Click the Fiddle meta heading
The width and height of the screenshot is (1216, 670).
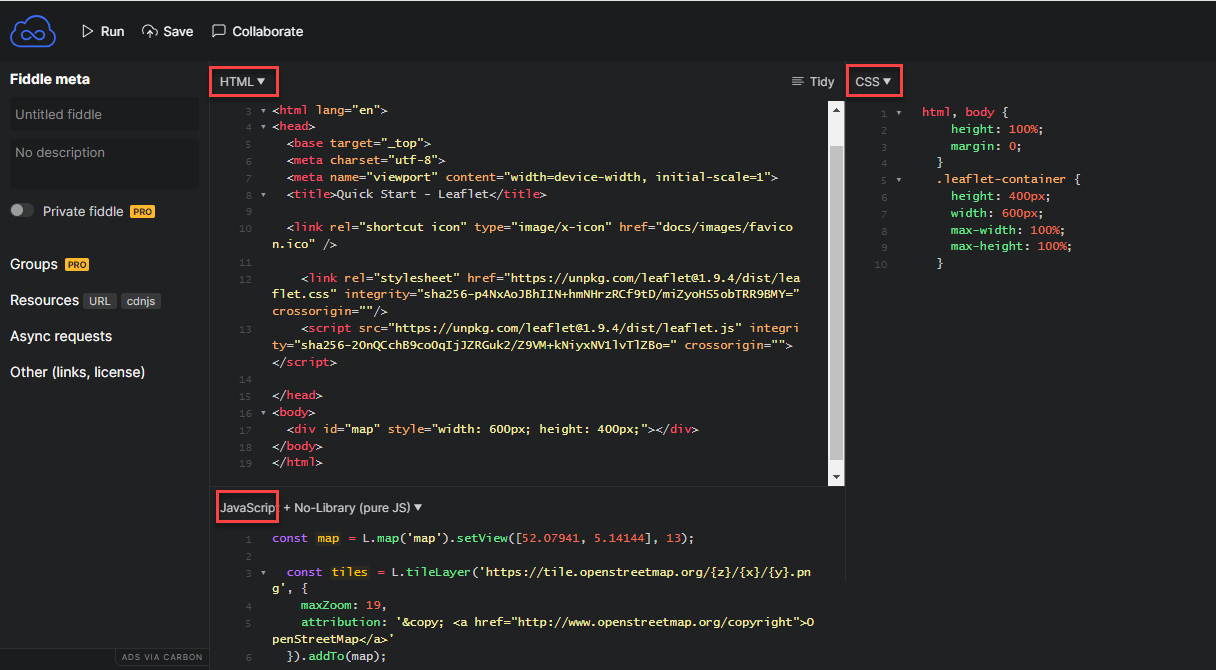50,79
